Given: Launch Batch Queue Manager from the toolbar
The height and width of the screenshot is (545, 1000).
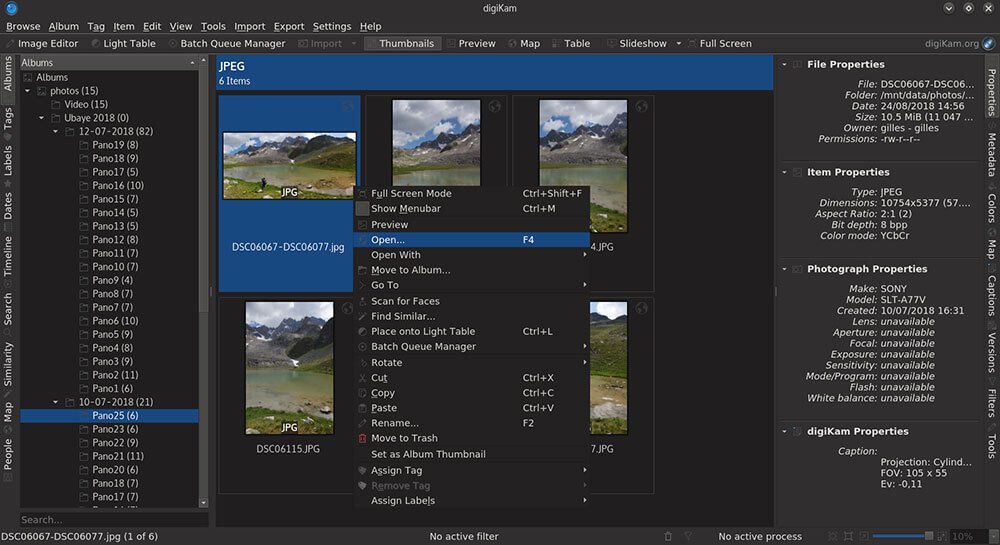Looking at the screenshot, I should click(x=226, y=44).
